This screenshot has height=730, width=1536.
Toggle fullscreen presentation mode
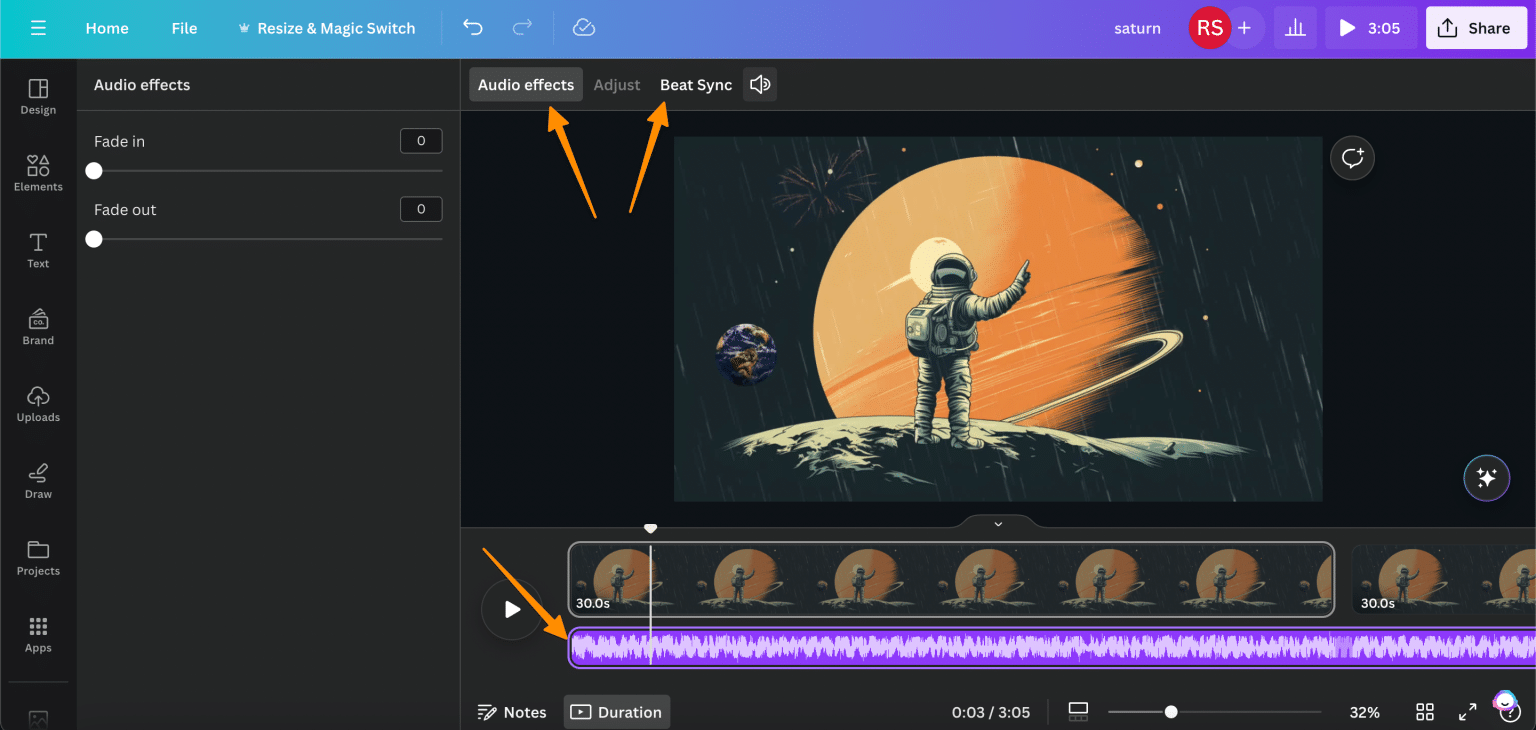(x=1467, y=711)
